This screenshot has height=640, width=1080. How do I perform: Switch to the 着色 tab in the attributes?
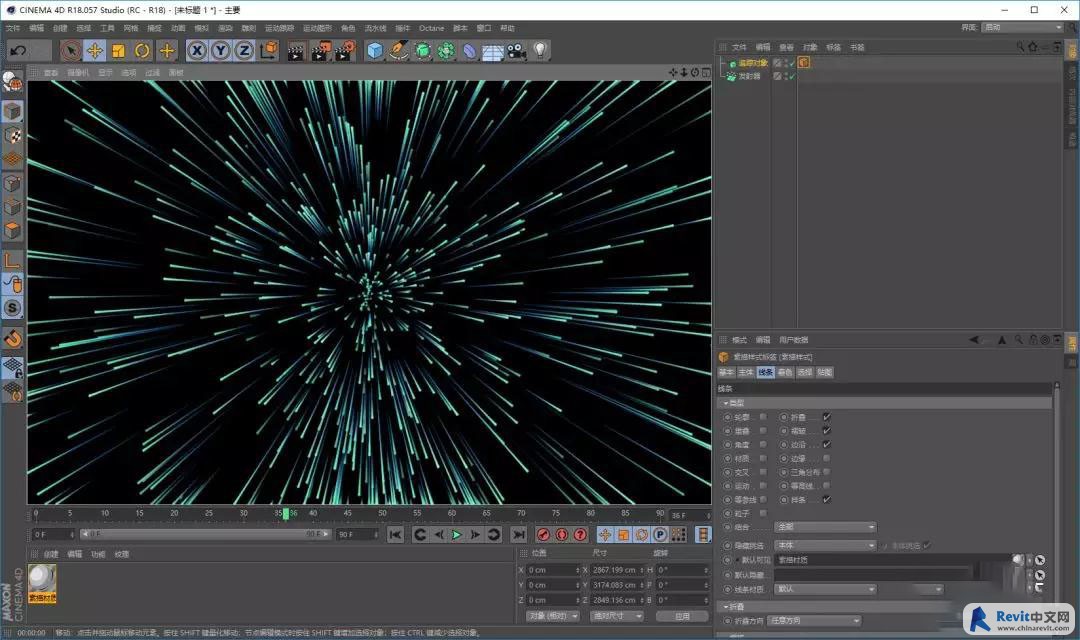(785, 372)
